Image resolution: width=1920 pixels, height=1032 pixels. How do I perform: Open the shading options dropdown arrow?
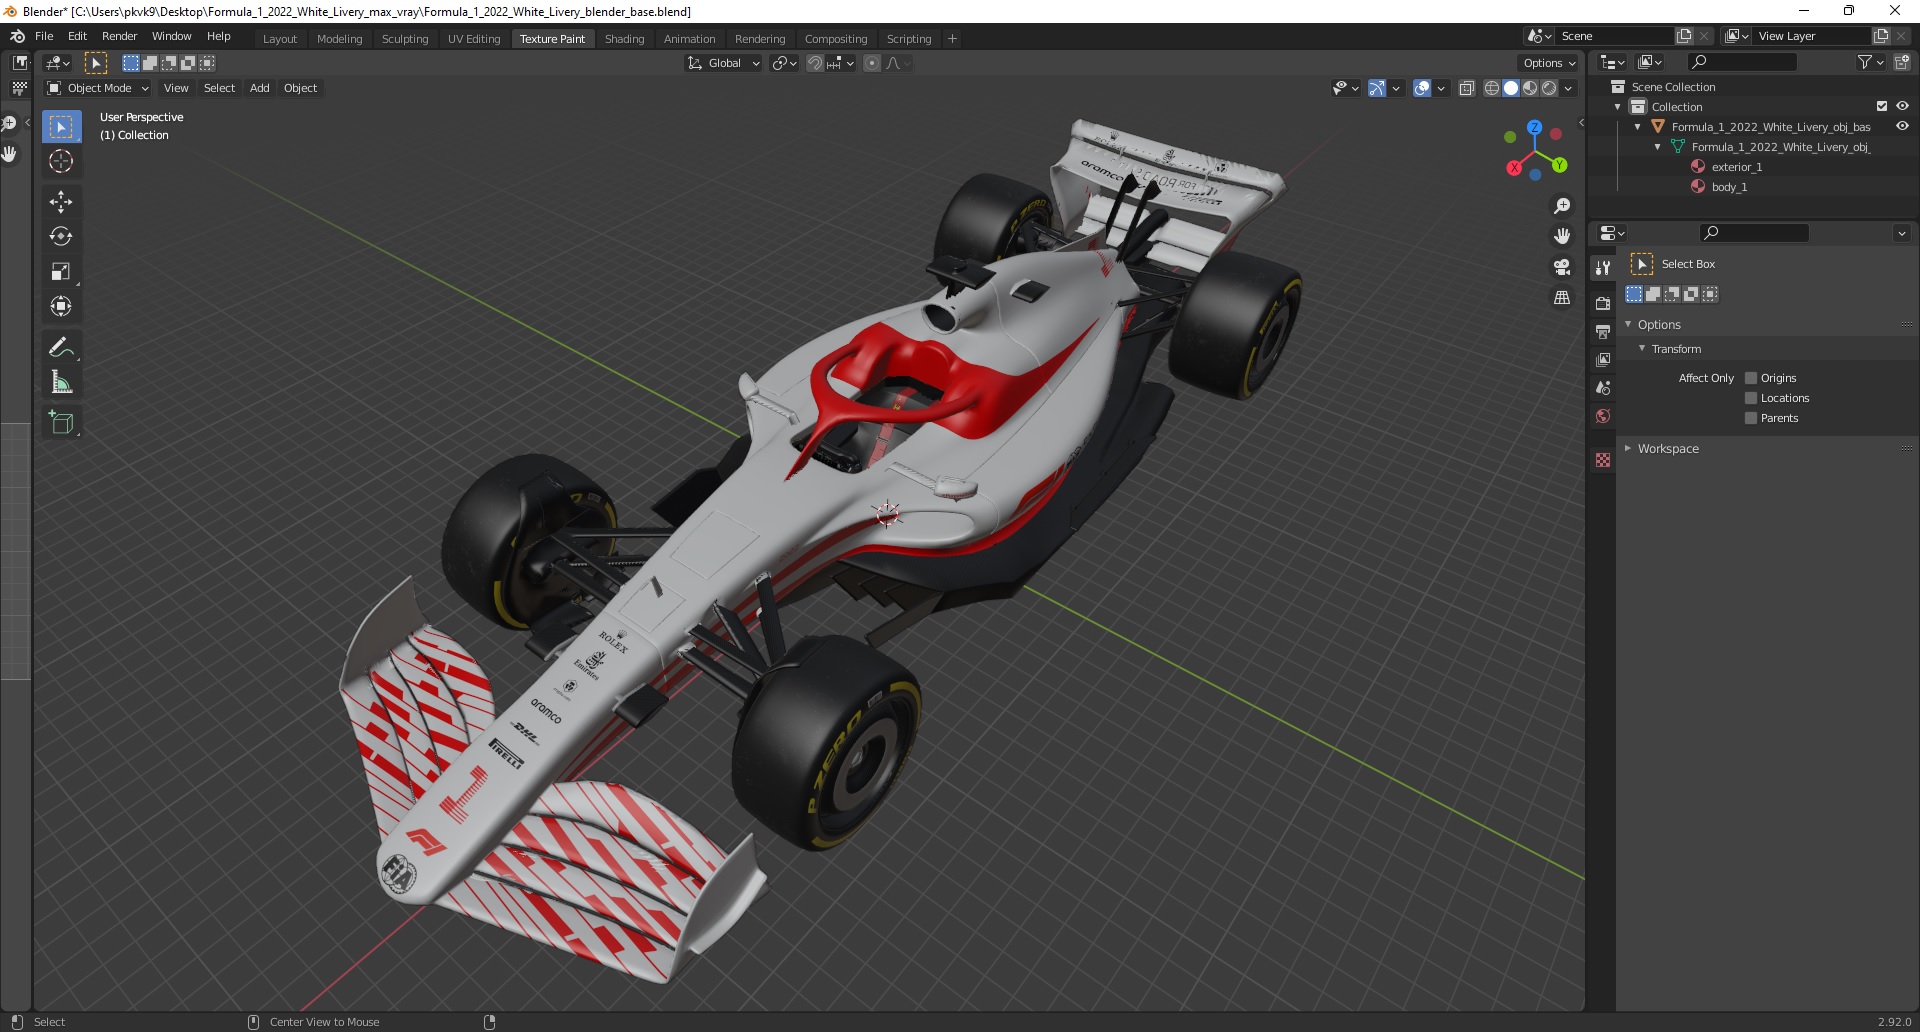(1568, 88)
